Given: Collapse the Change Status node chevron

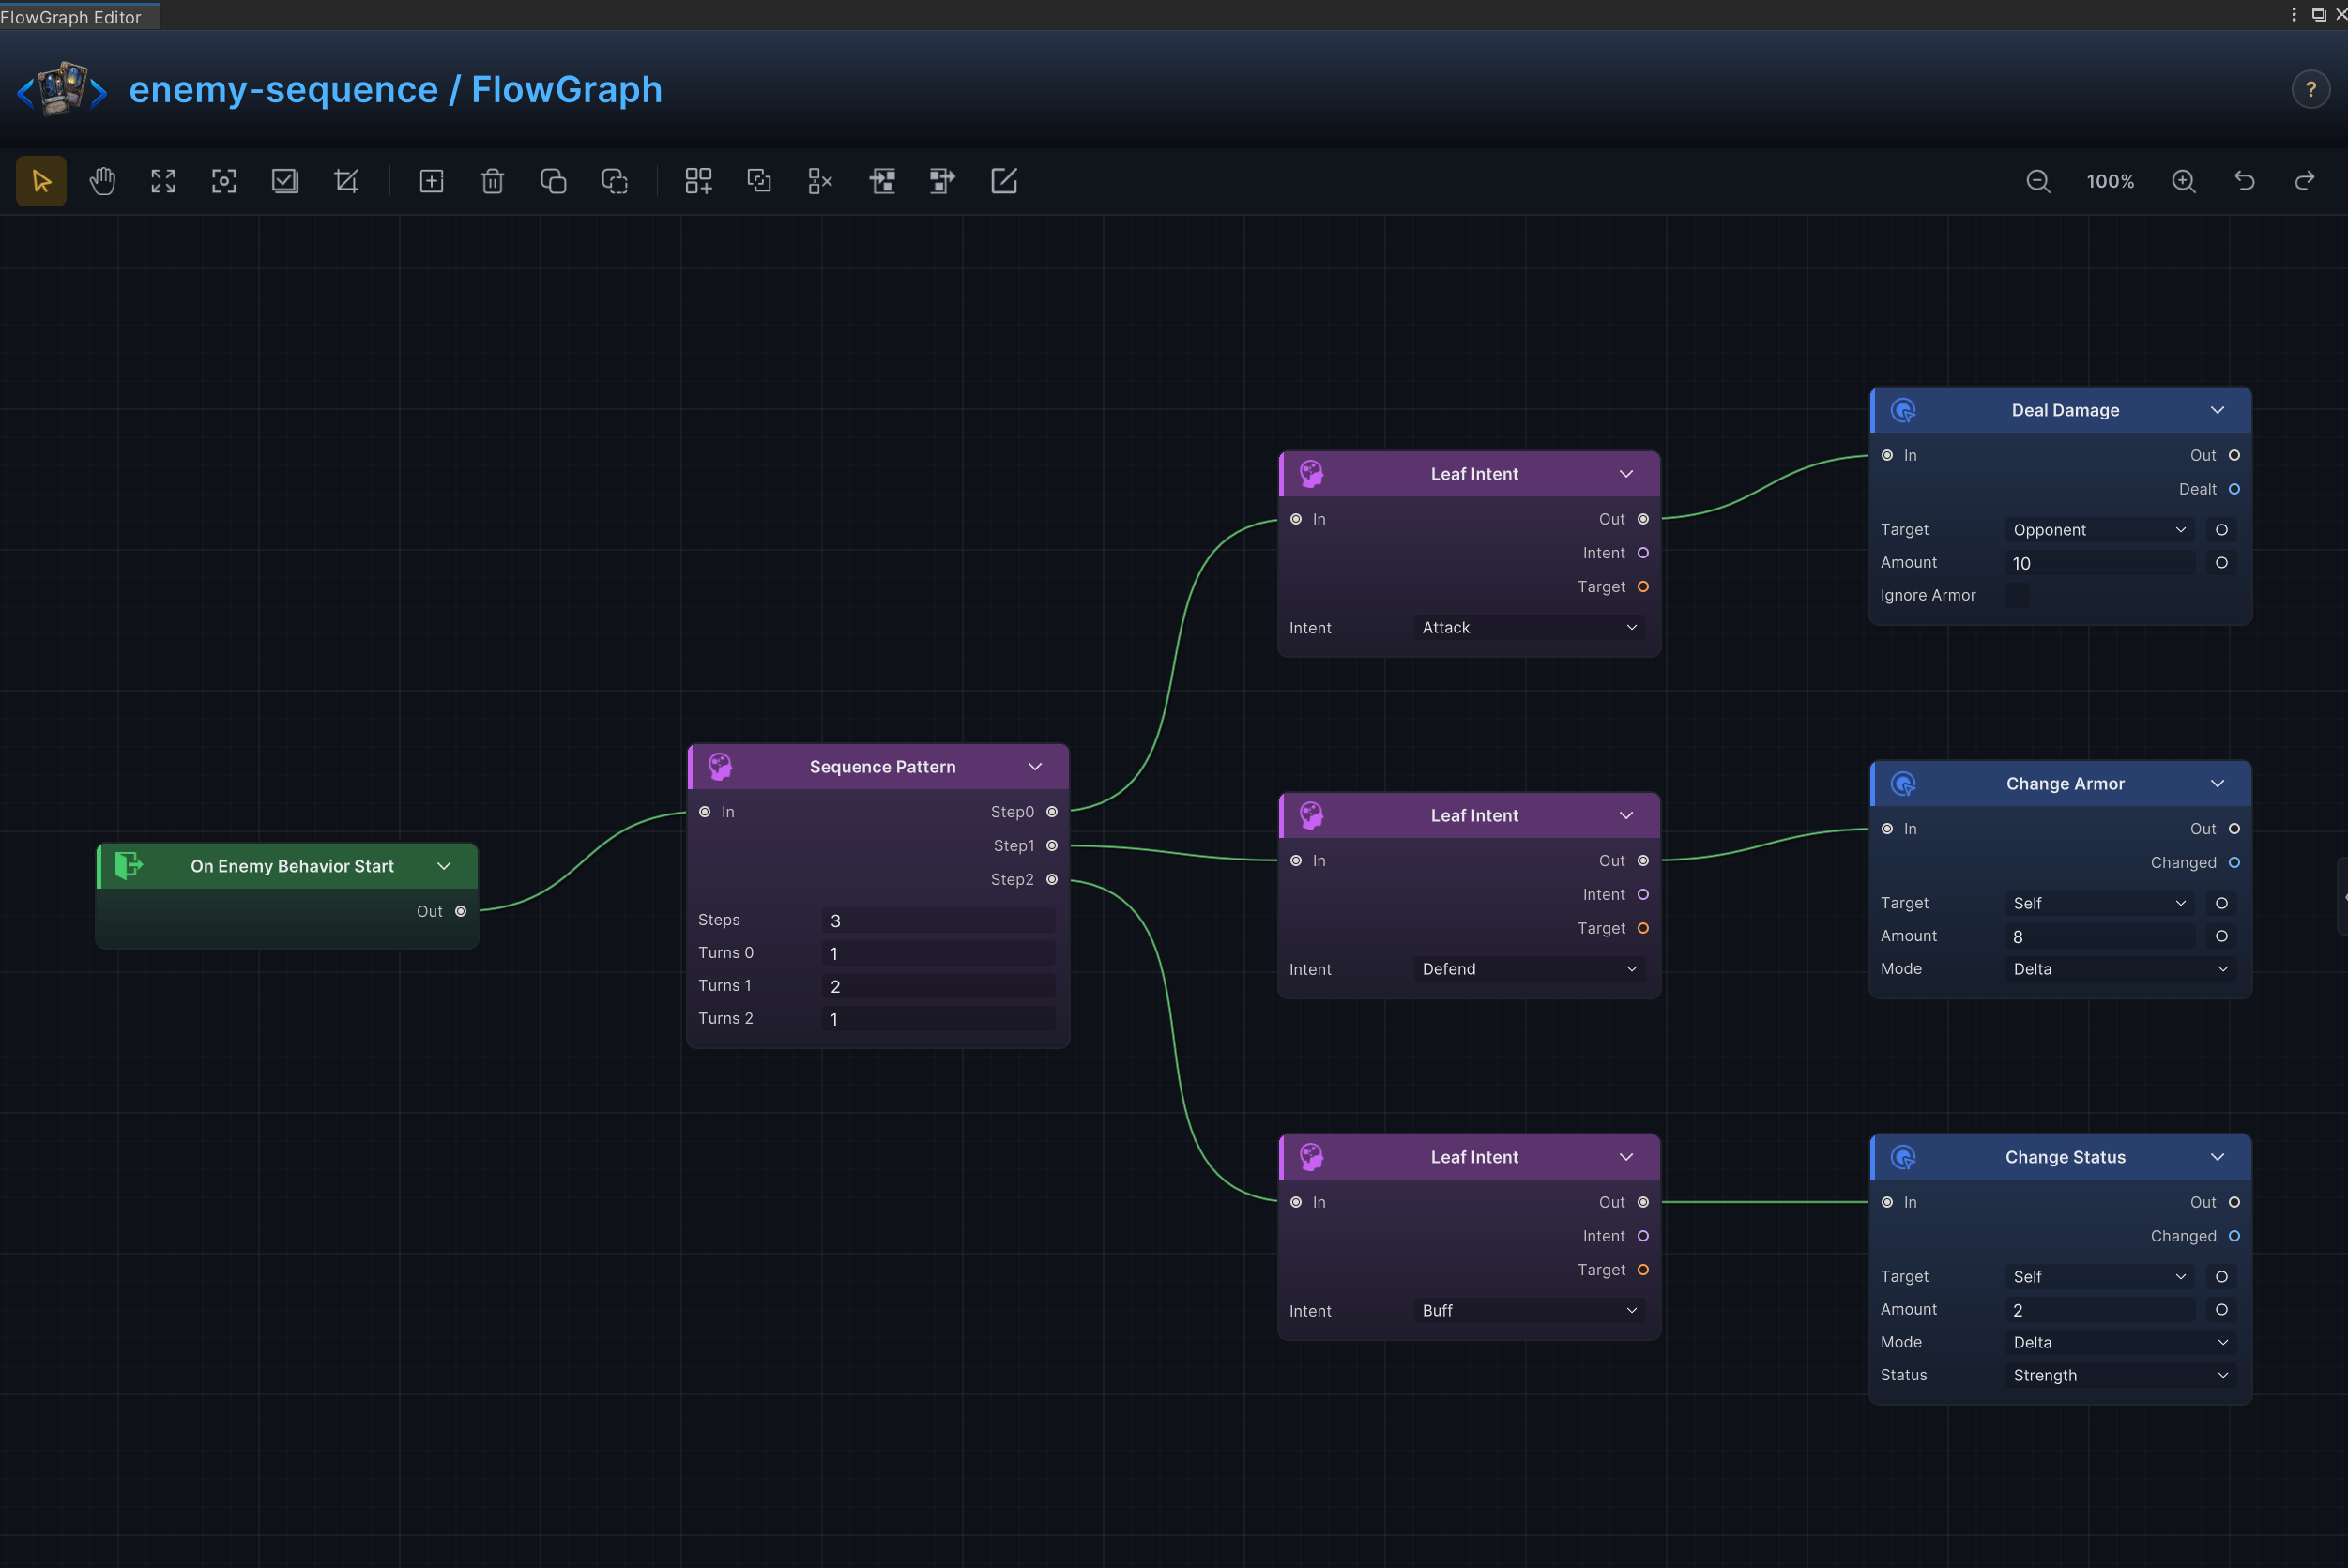Looking at the screenshot, I should (x=2217, y=1157).
